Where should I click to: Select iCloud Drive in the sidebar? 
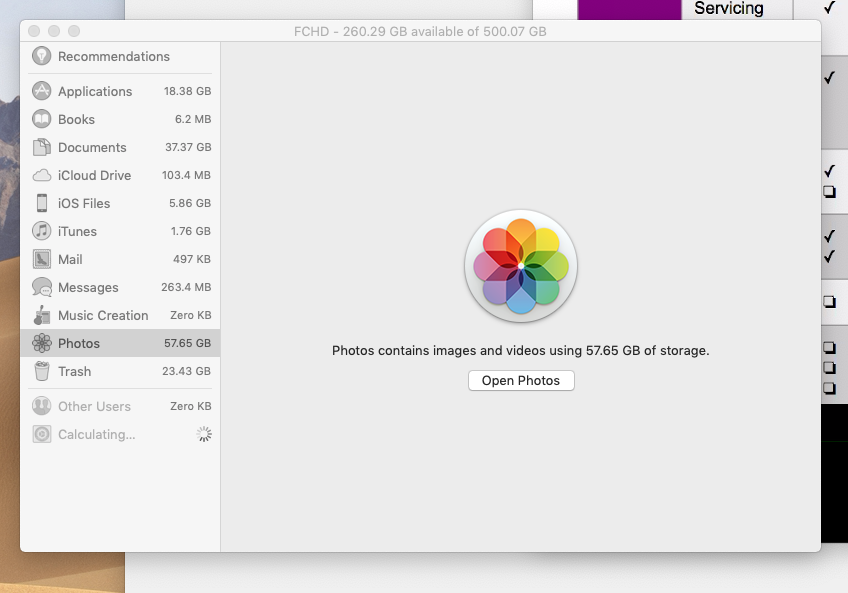click(x=94, y=175)
